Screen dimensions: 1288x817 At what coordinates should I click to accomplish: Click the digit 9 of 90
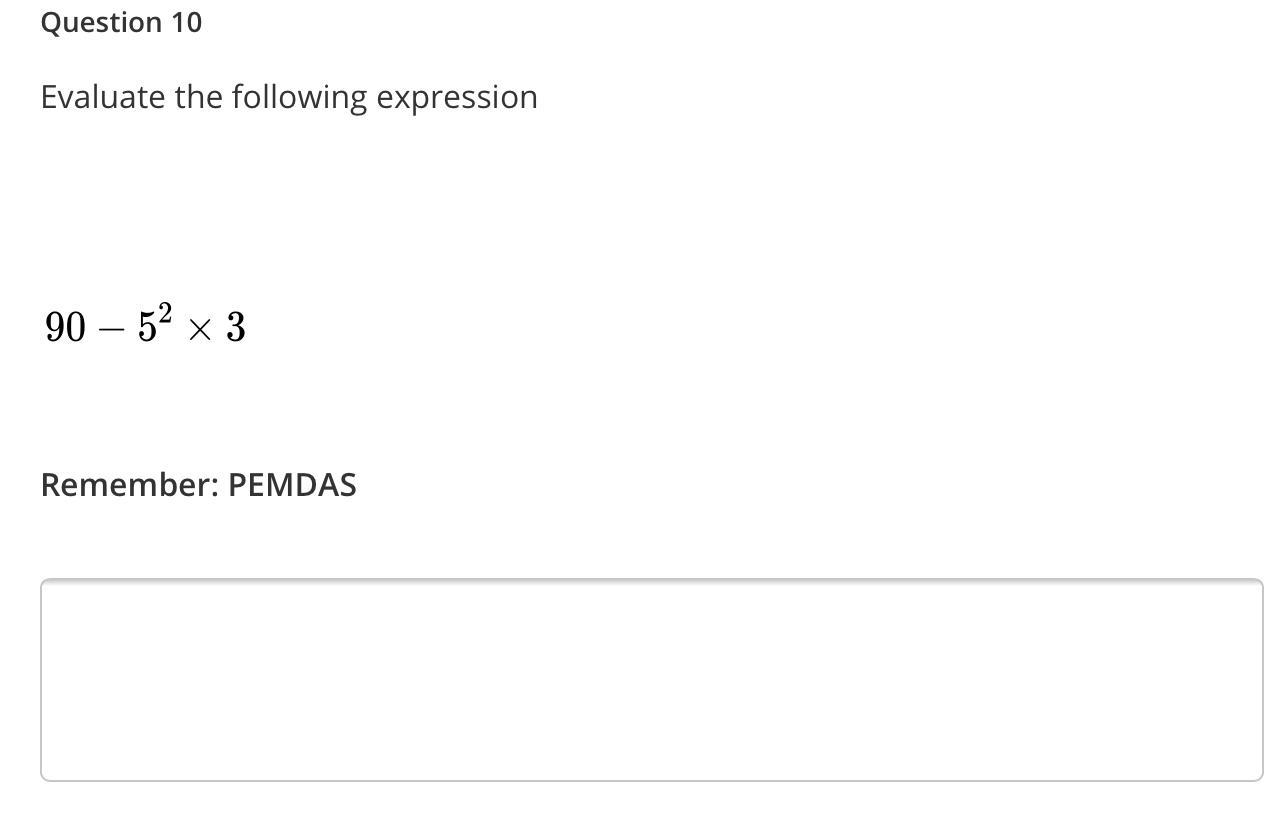(55, 327)
